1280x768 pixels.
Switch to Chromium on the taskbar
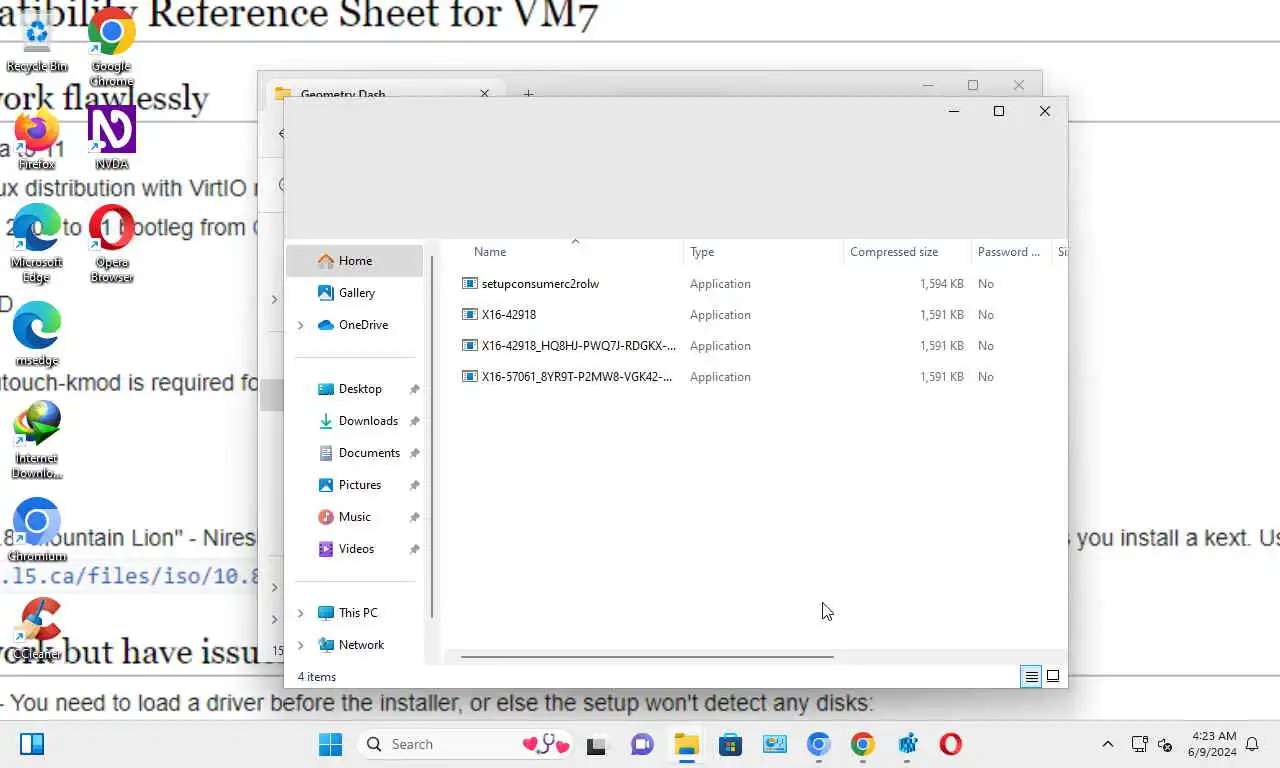[819, 744]
